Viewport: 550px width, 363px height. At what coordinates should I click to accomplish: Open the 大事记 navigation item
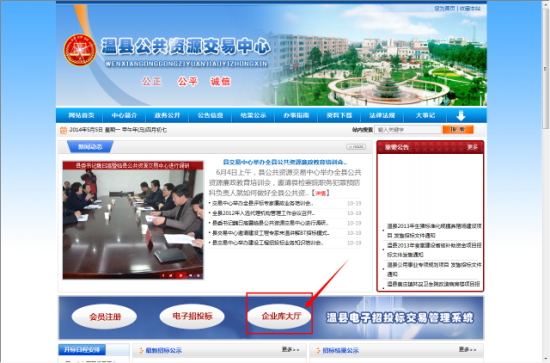(425, 115)
